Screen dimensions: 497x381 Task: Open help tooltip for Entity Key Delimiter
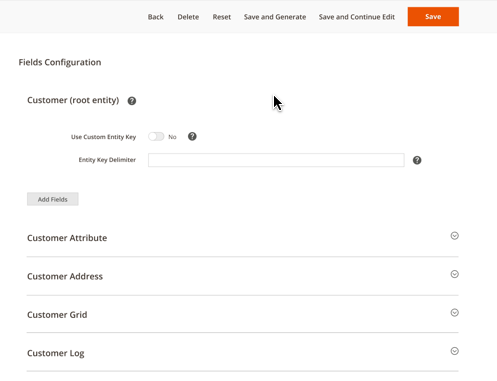[417, 160]
